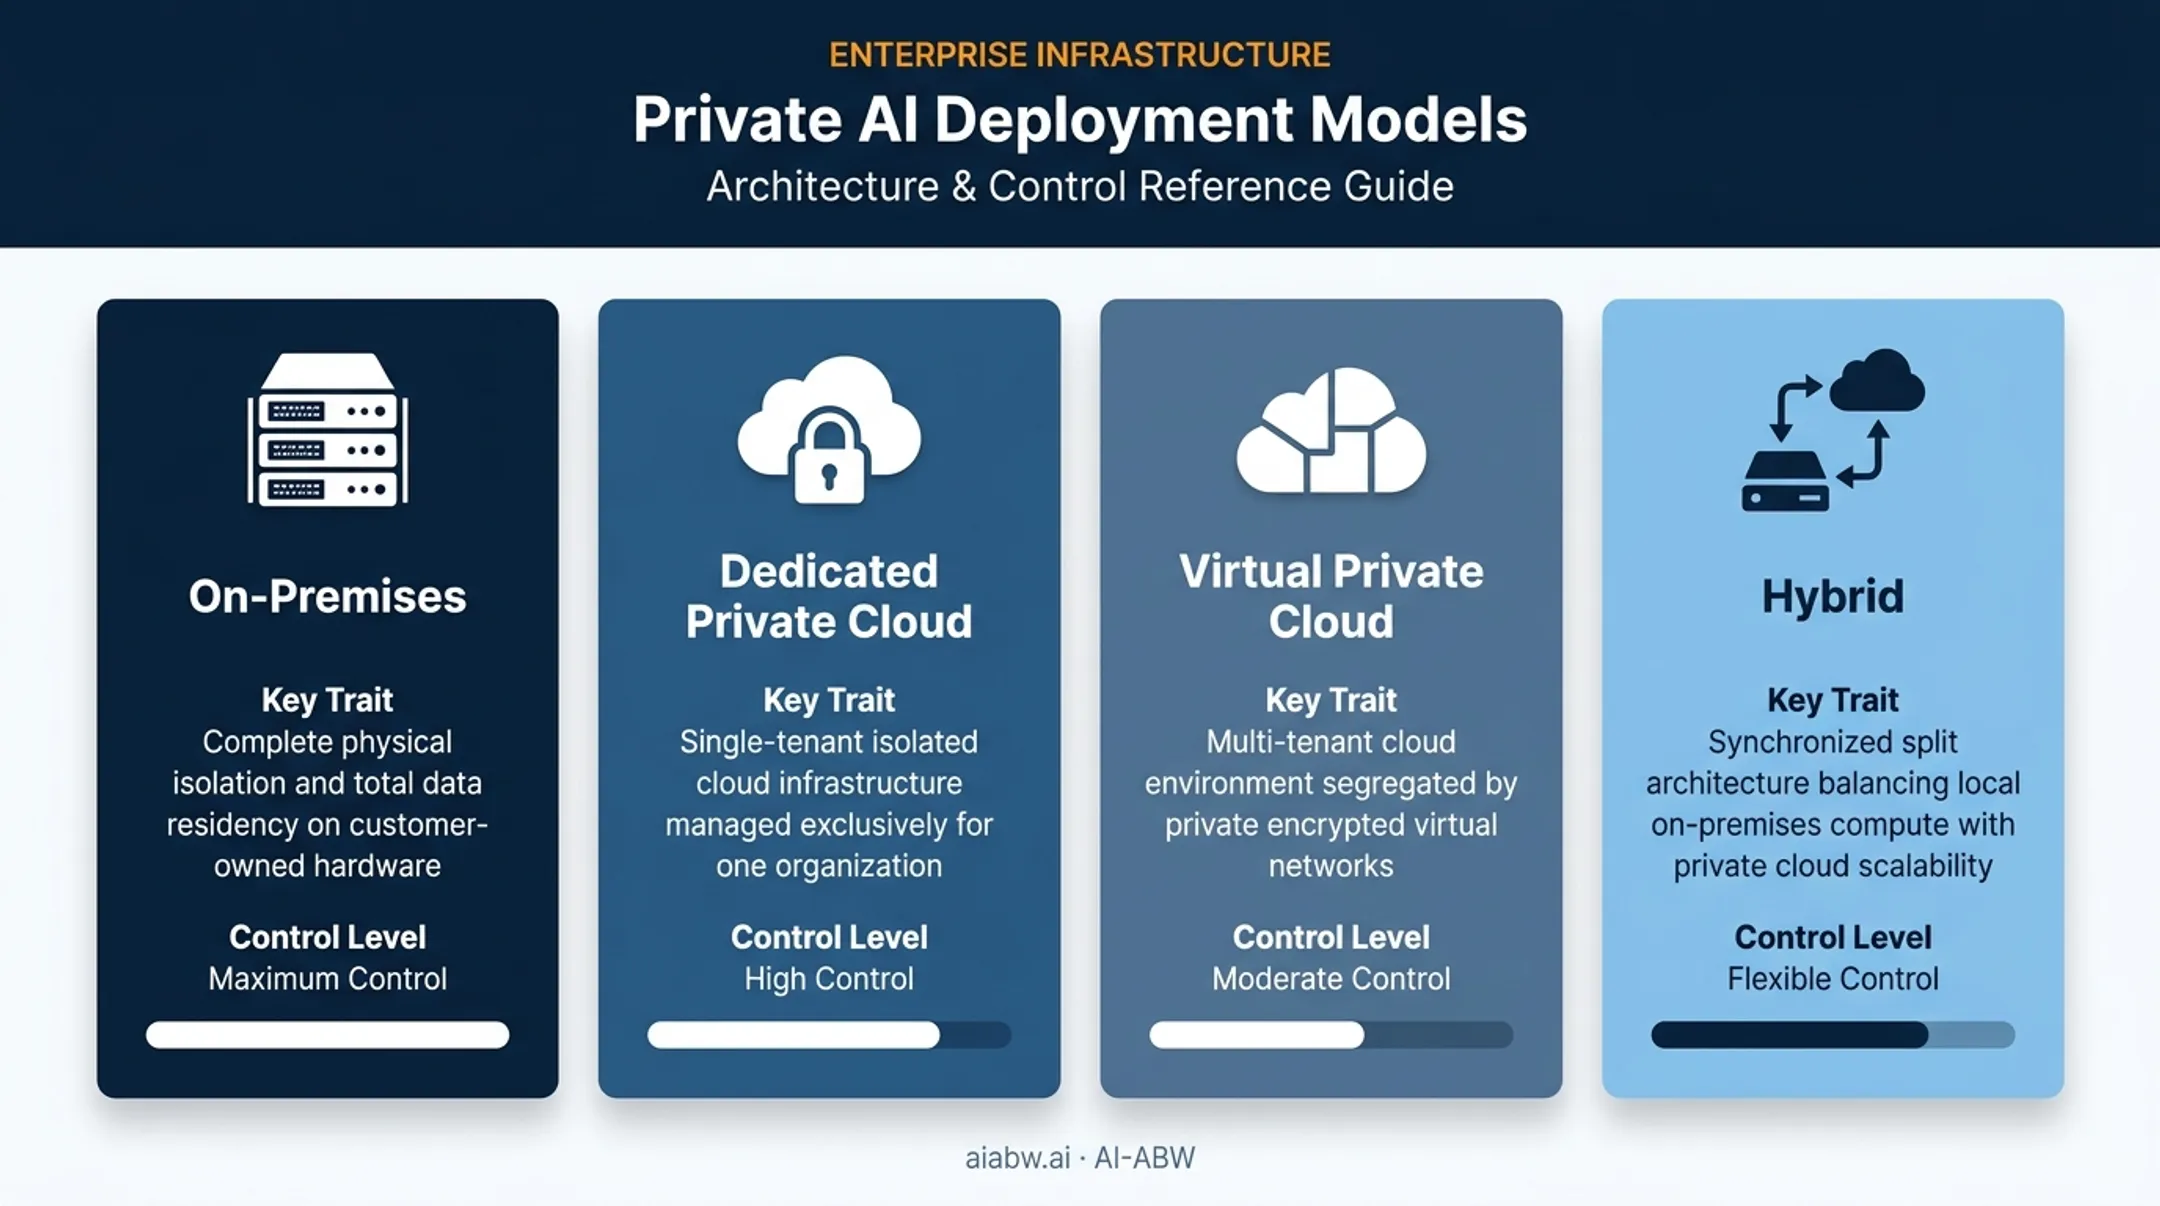This screenshot has height=1206, width=2160.
Task: Click the Moderate Control progress bar
Action: (1331, 1034)
